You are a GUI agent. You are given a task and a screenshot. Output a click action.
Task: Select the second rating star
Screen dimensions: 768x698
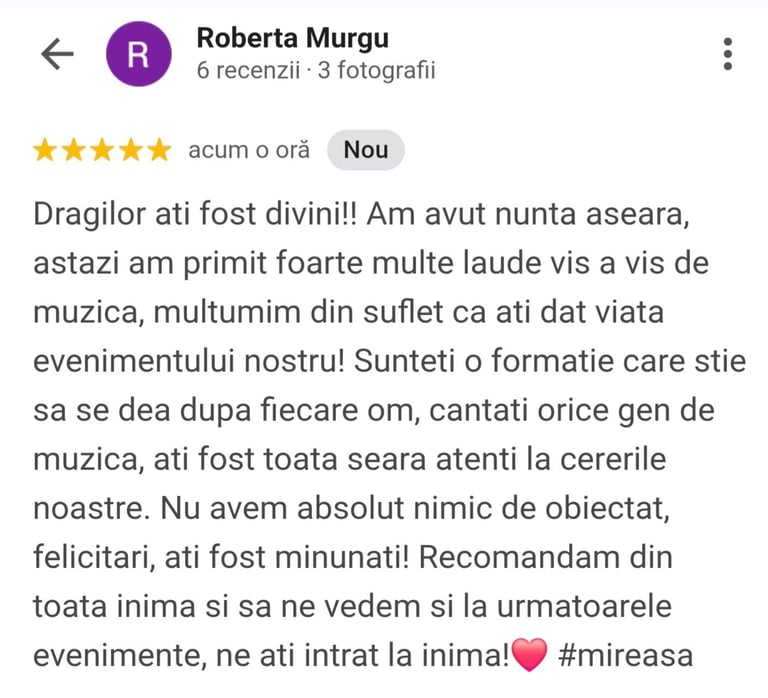[73, 150]
